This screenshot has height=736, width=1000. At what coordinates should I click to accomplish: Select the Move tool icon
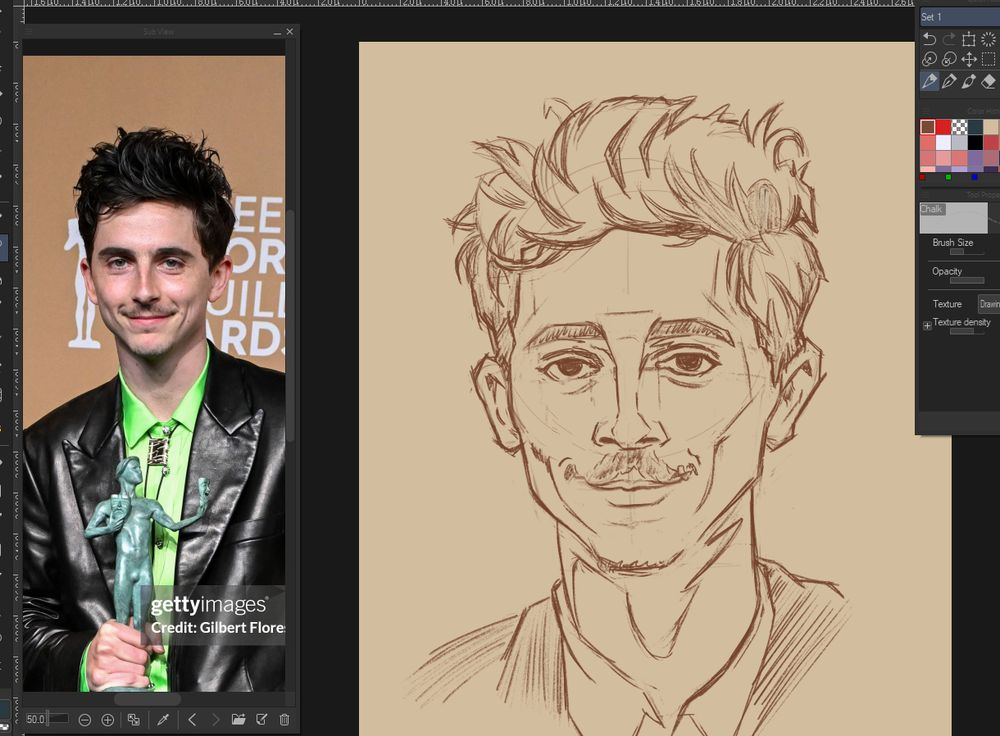968,58
